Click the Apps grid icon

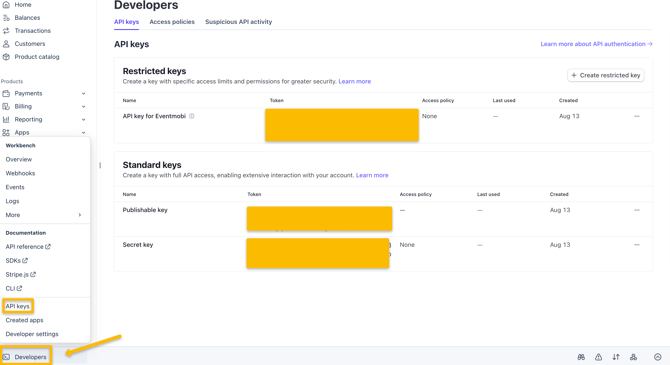click(6, 132)
